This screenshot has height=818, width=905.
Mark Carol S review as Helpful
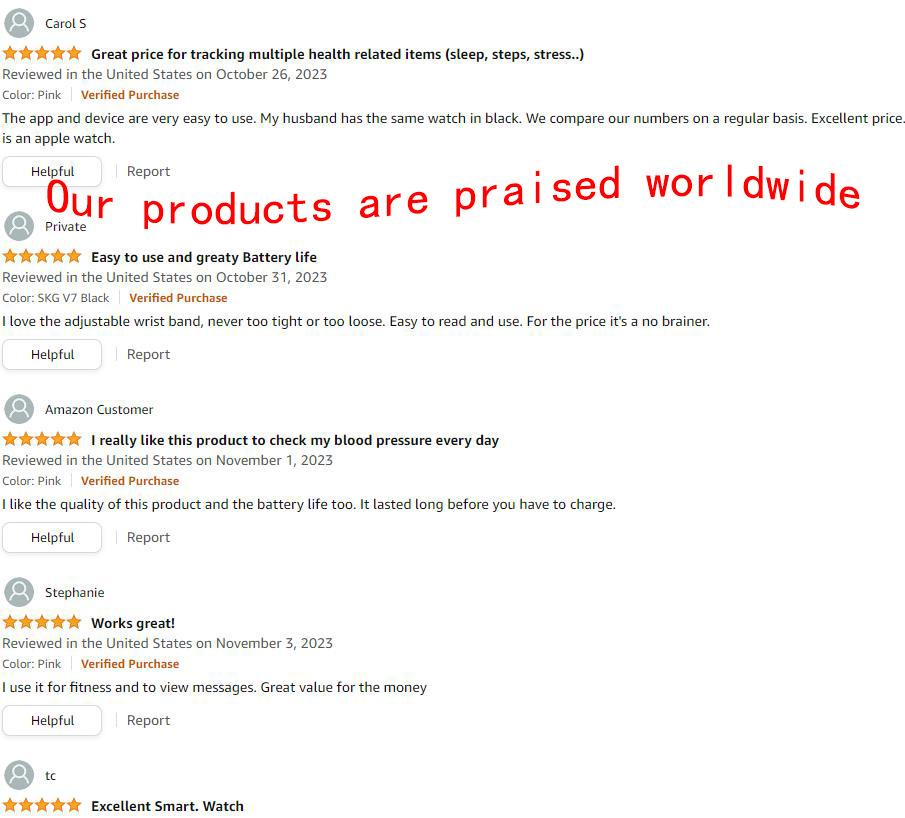(52, 171)
